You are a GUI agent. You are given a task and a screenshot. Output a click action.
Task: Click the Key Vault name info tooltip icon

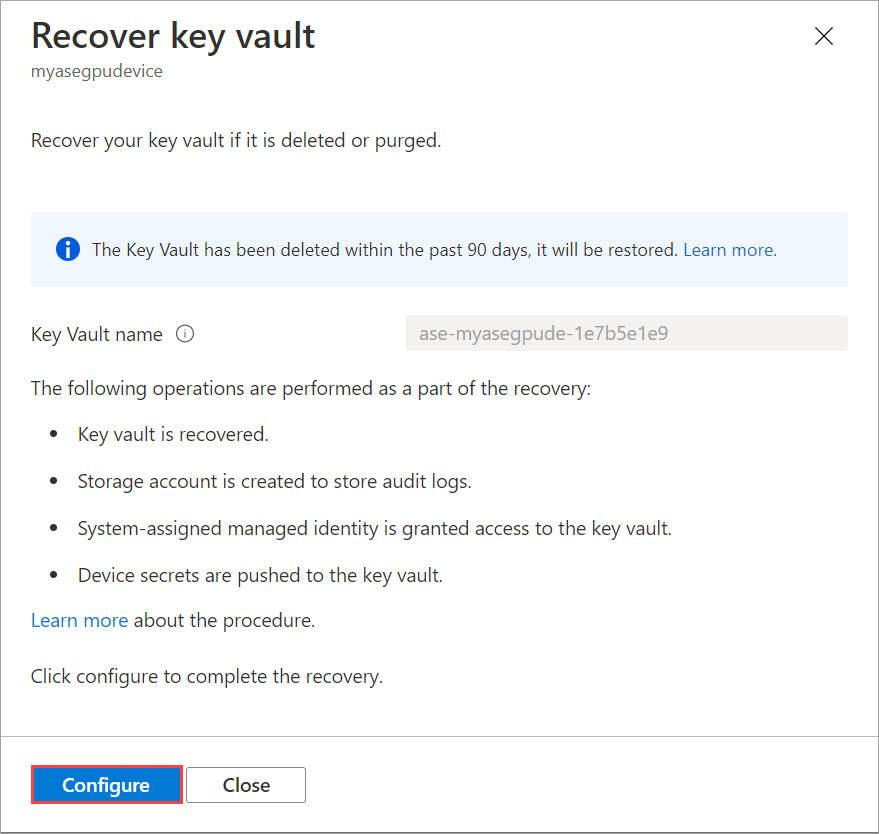click(185, 334)
